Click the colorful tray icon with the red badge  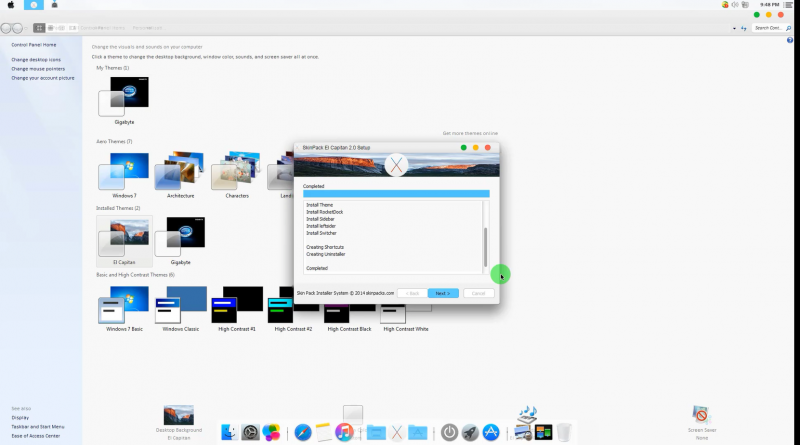tap(724, 5)
